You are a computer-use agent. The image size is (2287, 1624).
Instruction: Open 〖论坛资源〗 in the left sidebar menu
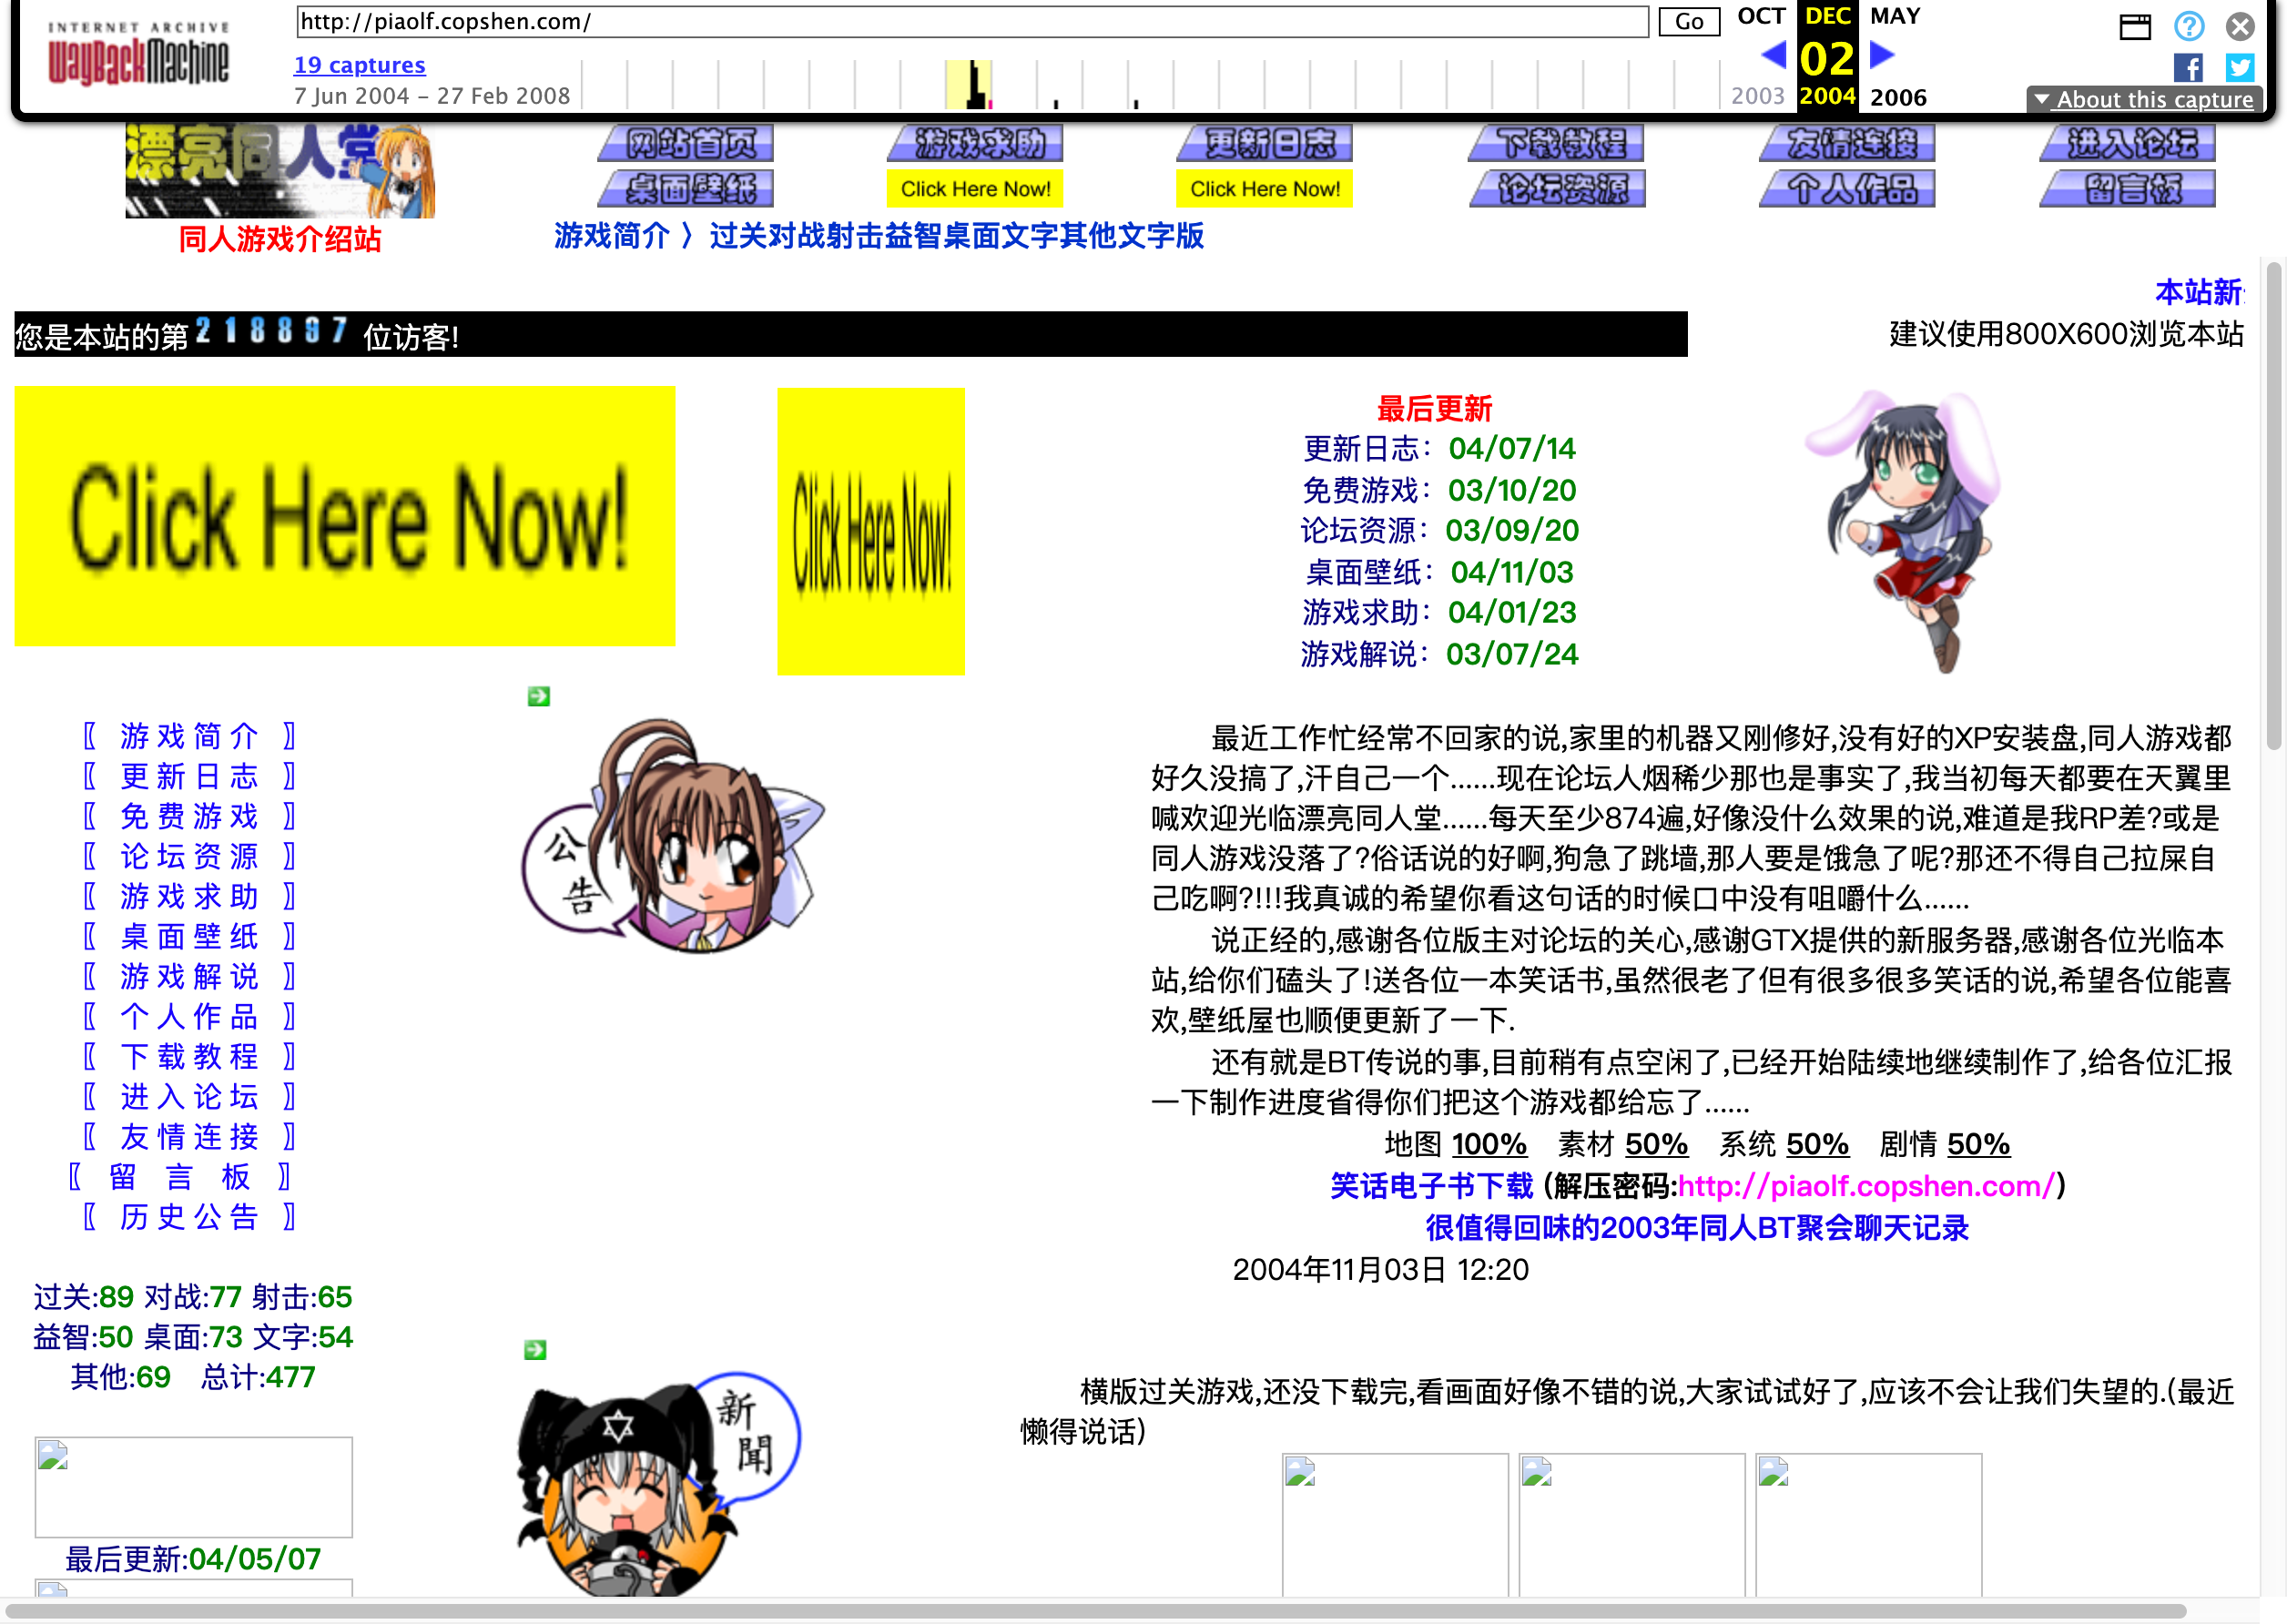189,856
